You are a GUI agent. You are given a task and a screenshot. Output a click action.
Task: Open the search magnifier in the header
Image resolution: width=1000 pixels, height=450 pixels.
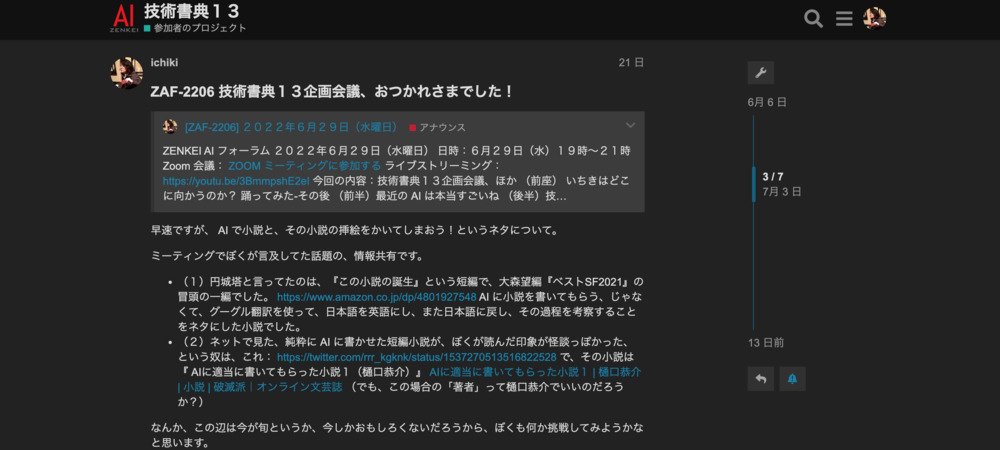coord(813,19)
